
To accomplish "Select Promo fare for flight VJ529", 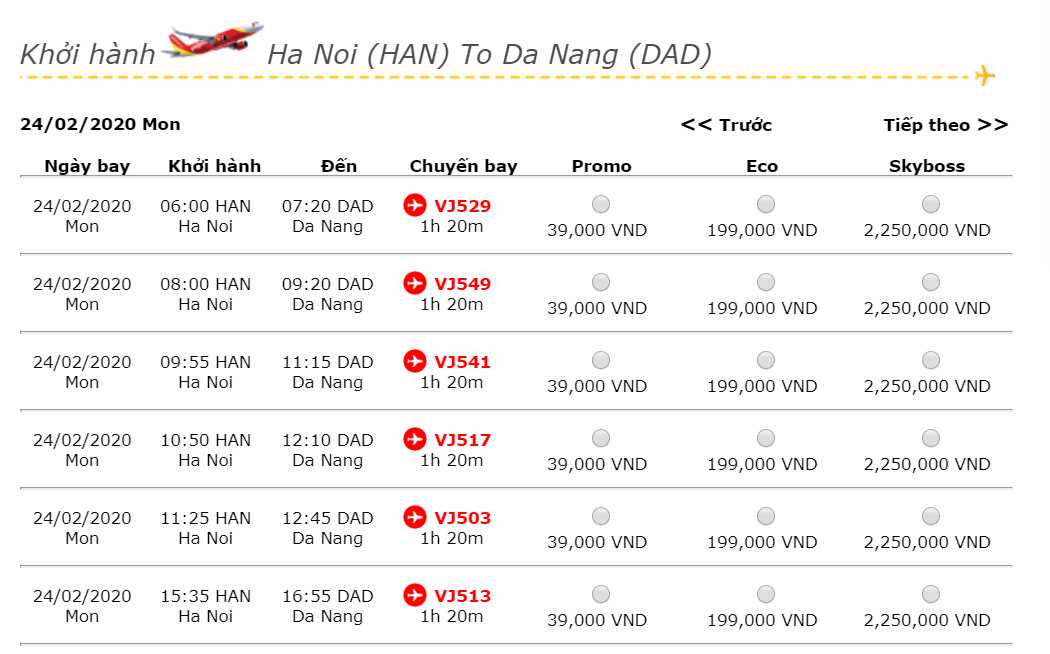I will pos(601,204).
